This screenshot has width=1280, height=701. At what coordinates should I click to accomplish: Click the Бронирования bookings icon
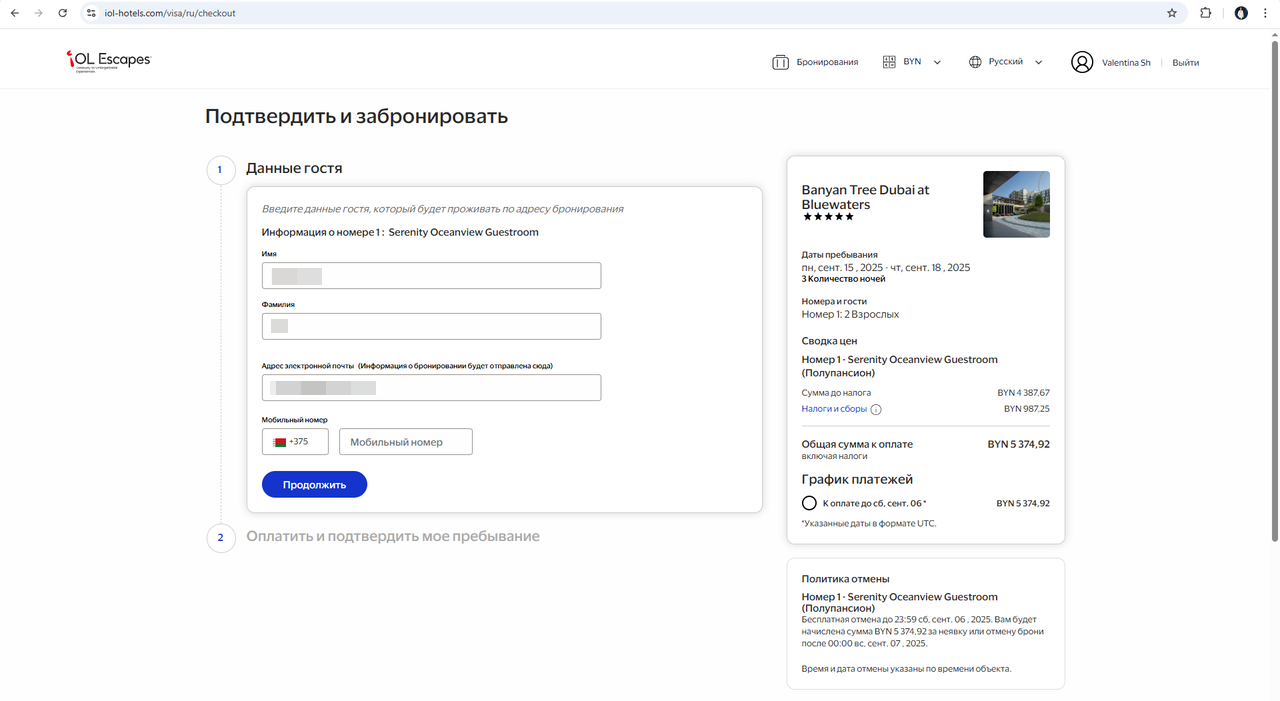(x=781, y=62)
